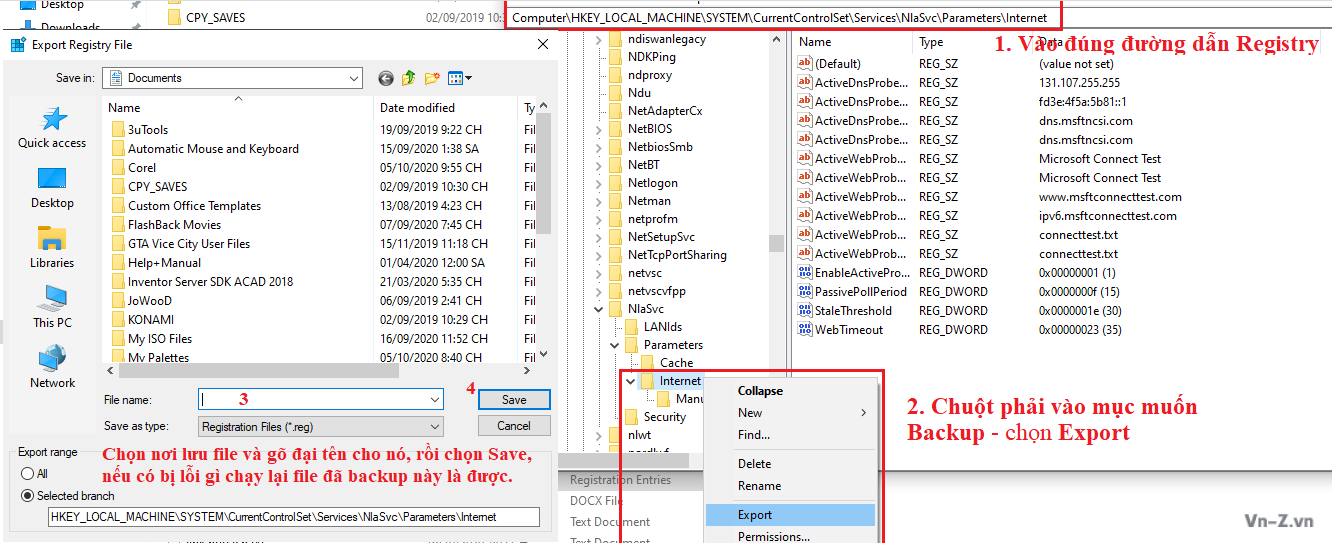Close the Export Registry File dialog
1332x543 pixels.
coord(543,45)
